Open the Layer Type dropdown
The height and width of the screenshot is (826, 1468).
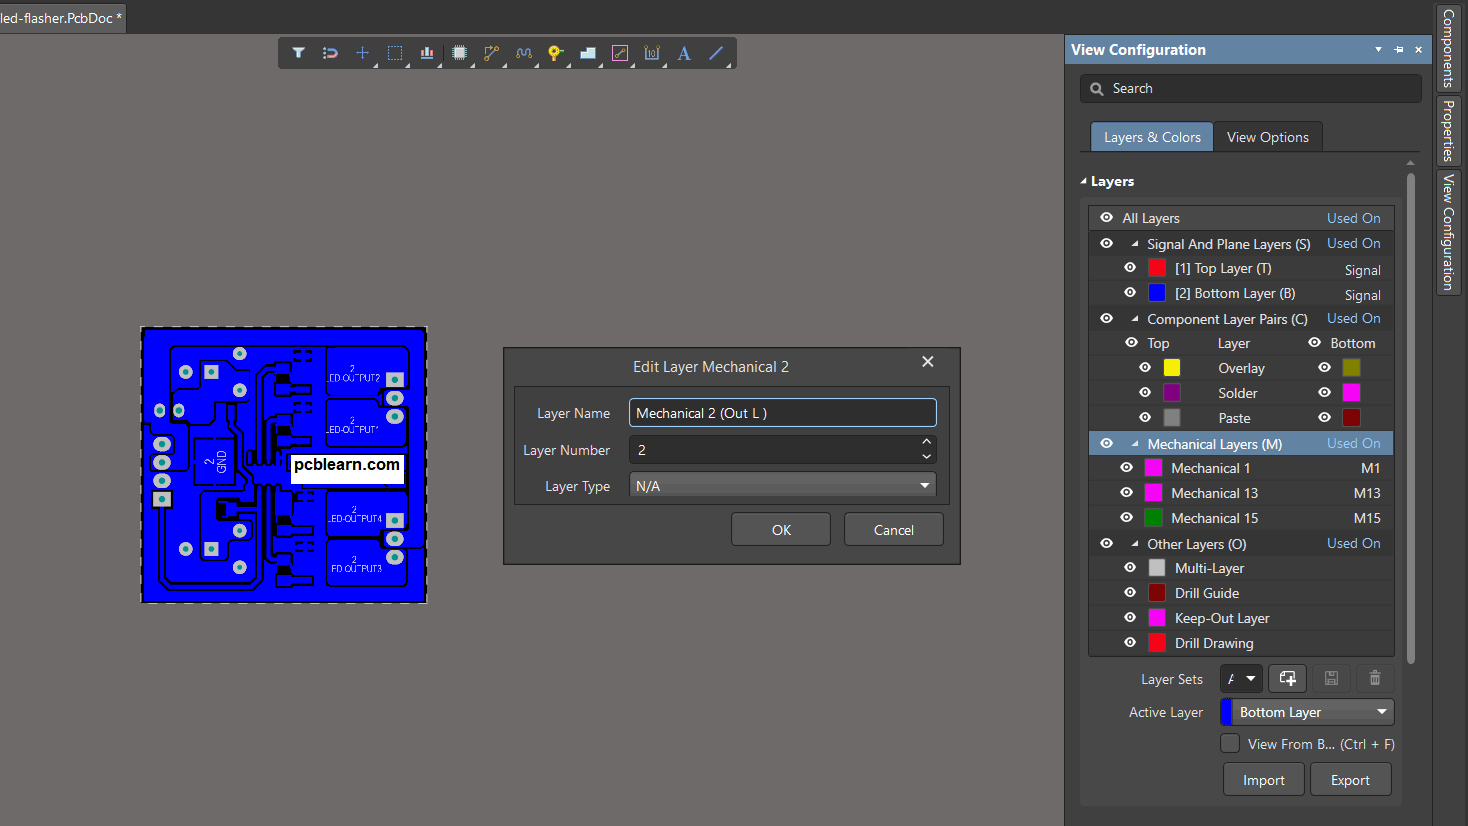(x=924, y=486)
